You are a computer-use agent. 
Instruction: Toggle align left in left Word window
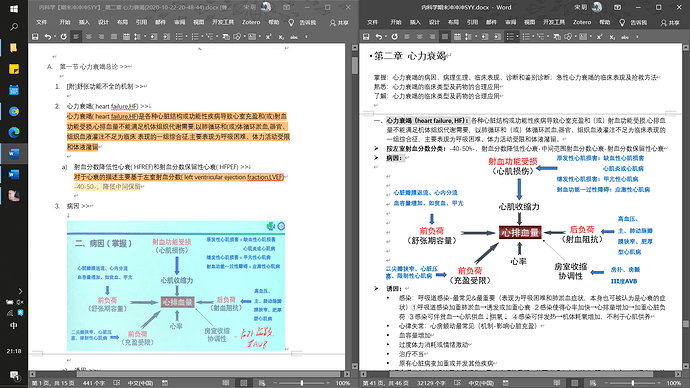76,37
